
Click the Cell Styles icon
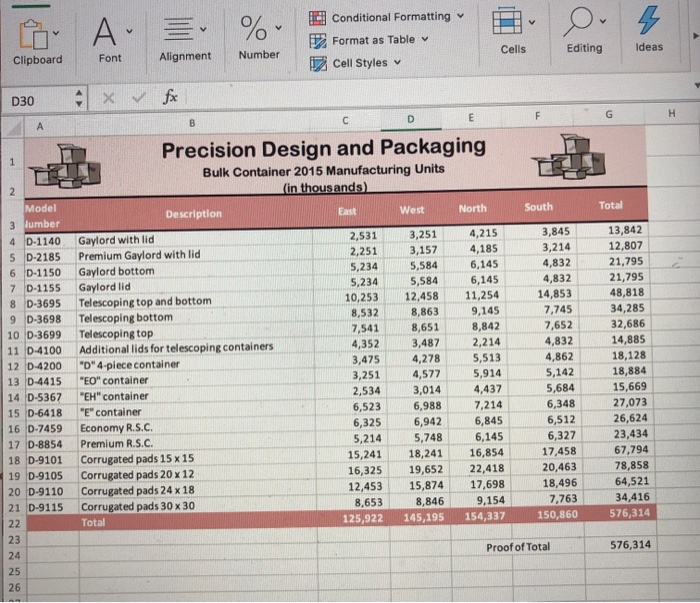coord(318,64)
